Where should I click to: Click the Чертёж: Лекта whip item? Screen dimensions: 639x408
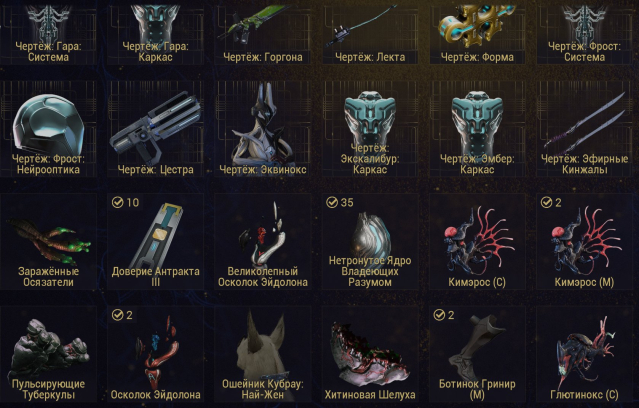(370, 33)
